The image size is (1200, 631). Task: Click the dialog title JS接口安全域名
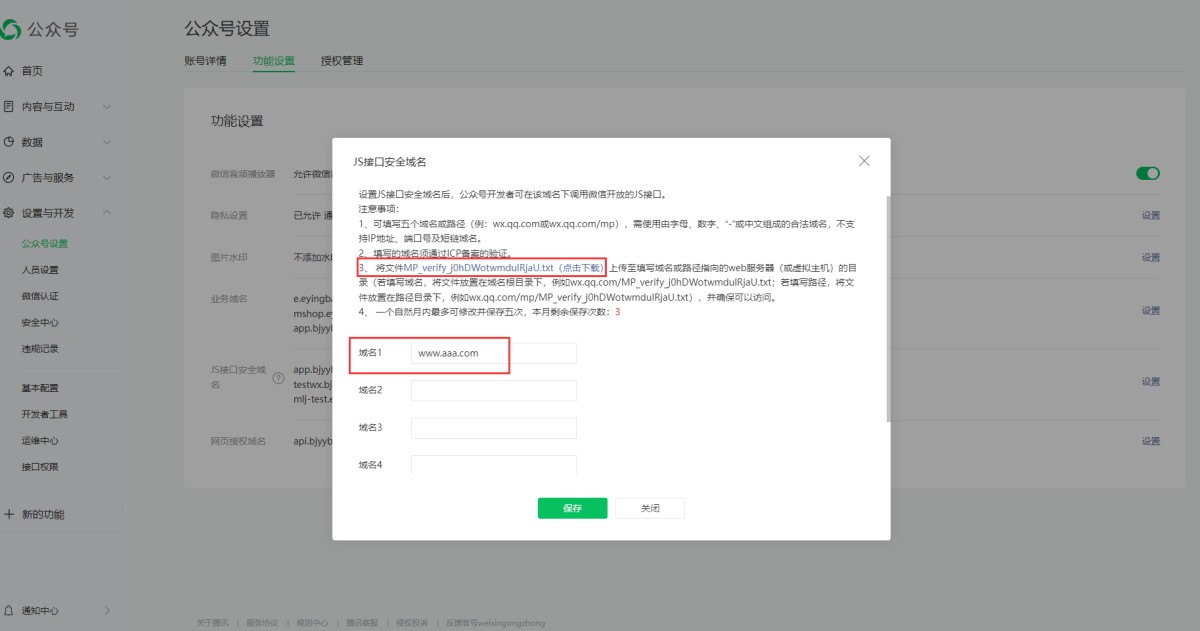click(391, 161)
